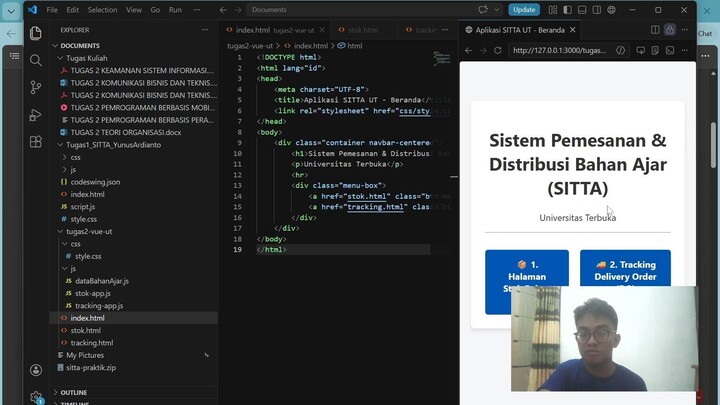The height and width of the screenshot is (405, 720).
Task: Collapse the DOCUMENTS root section
Action: (56, 45)
